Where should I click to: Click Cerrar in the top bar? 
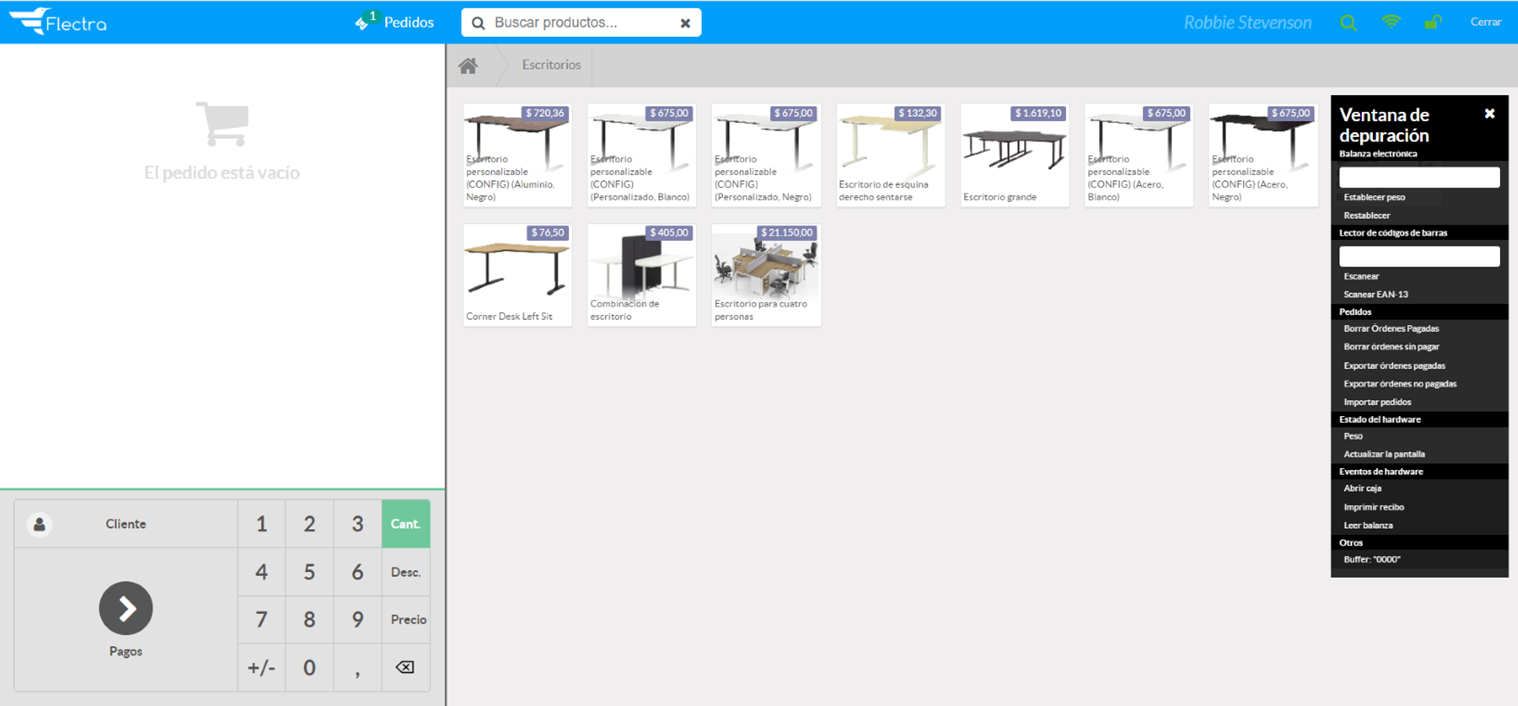point(1485,22)
